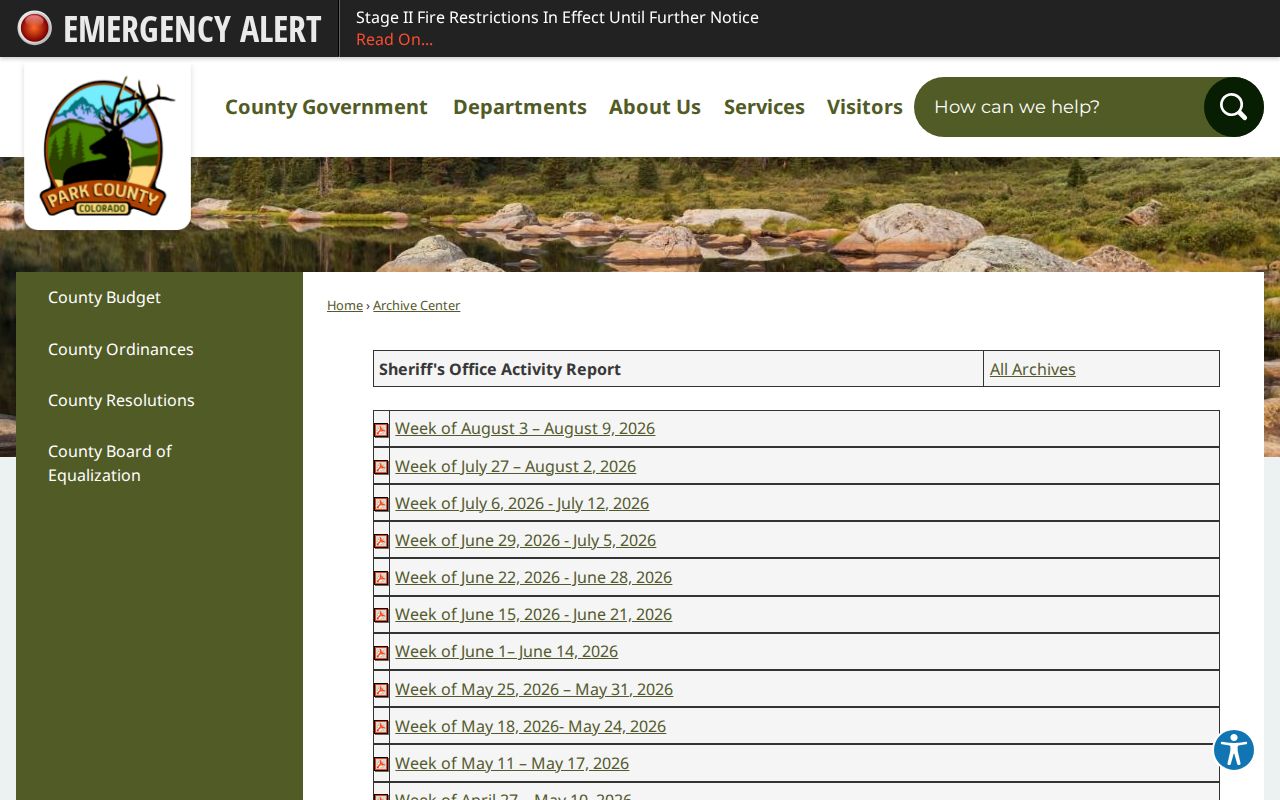Screen dimensions: 1280x800
Task: Click the 'How can we help?' search field
Action: (1059, 107)
